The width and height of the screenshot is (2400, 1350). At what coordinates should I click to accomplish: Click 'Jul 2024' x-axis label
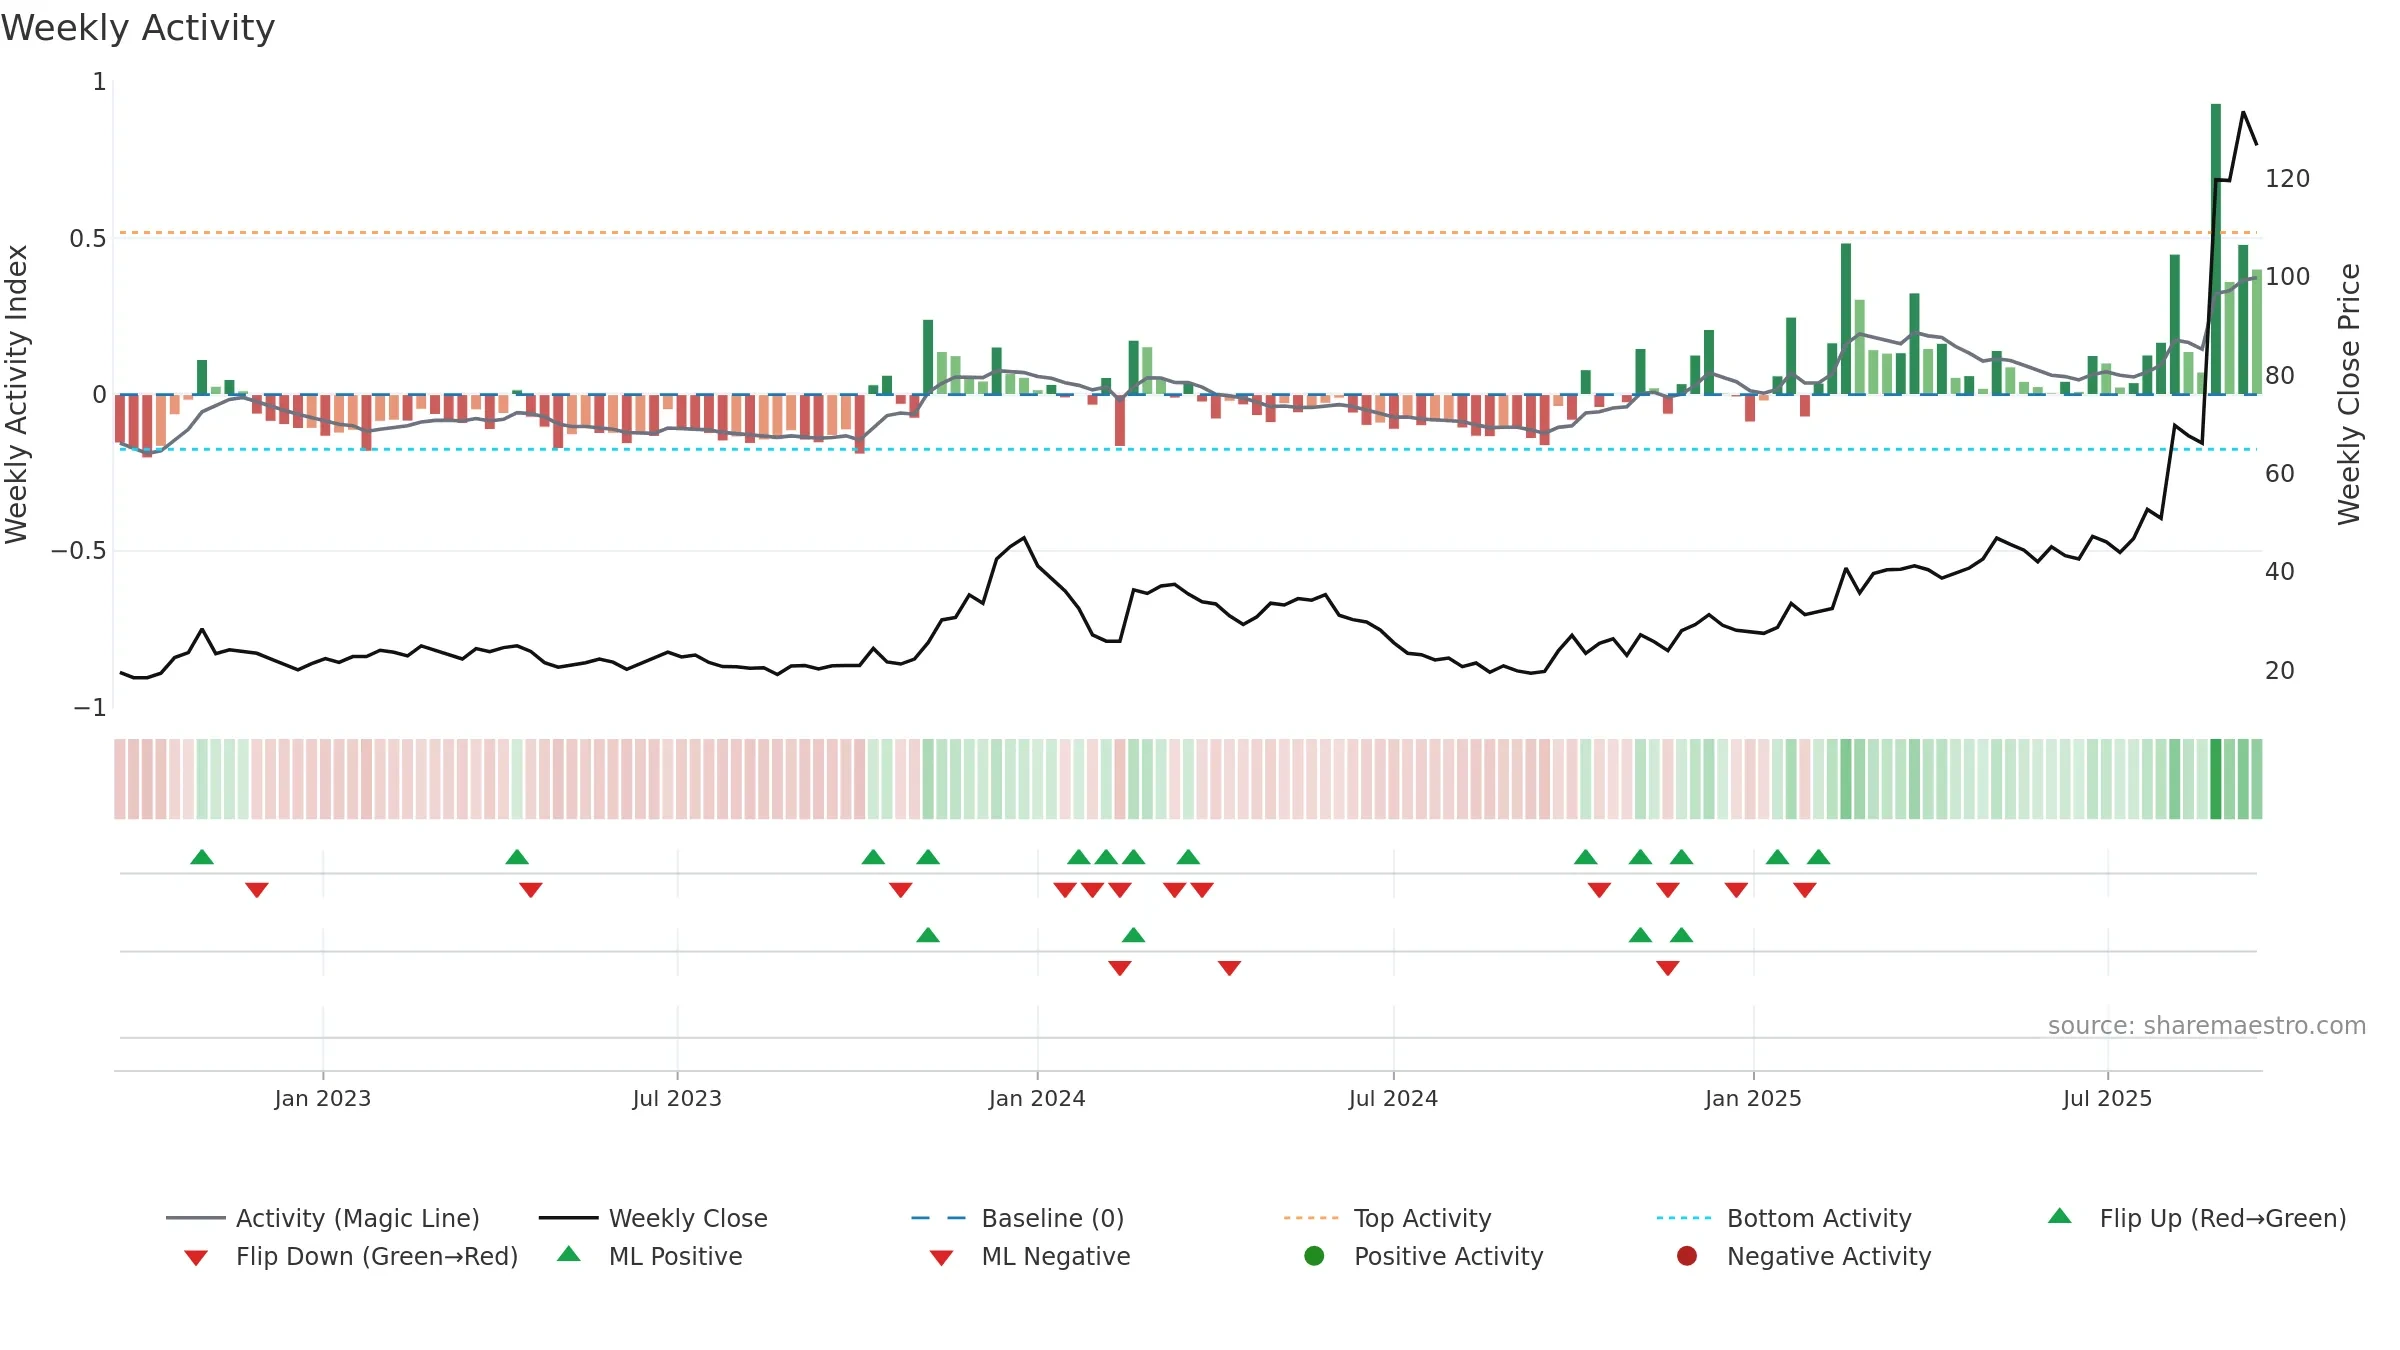tap(1393, 1098)
